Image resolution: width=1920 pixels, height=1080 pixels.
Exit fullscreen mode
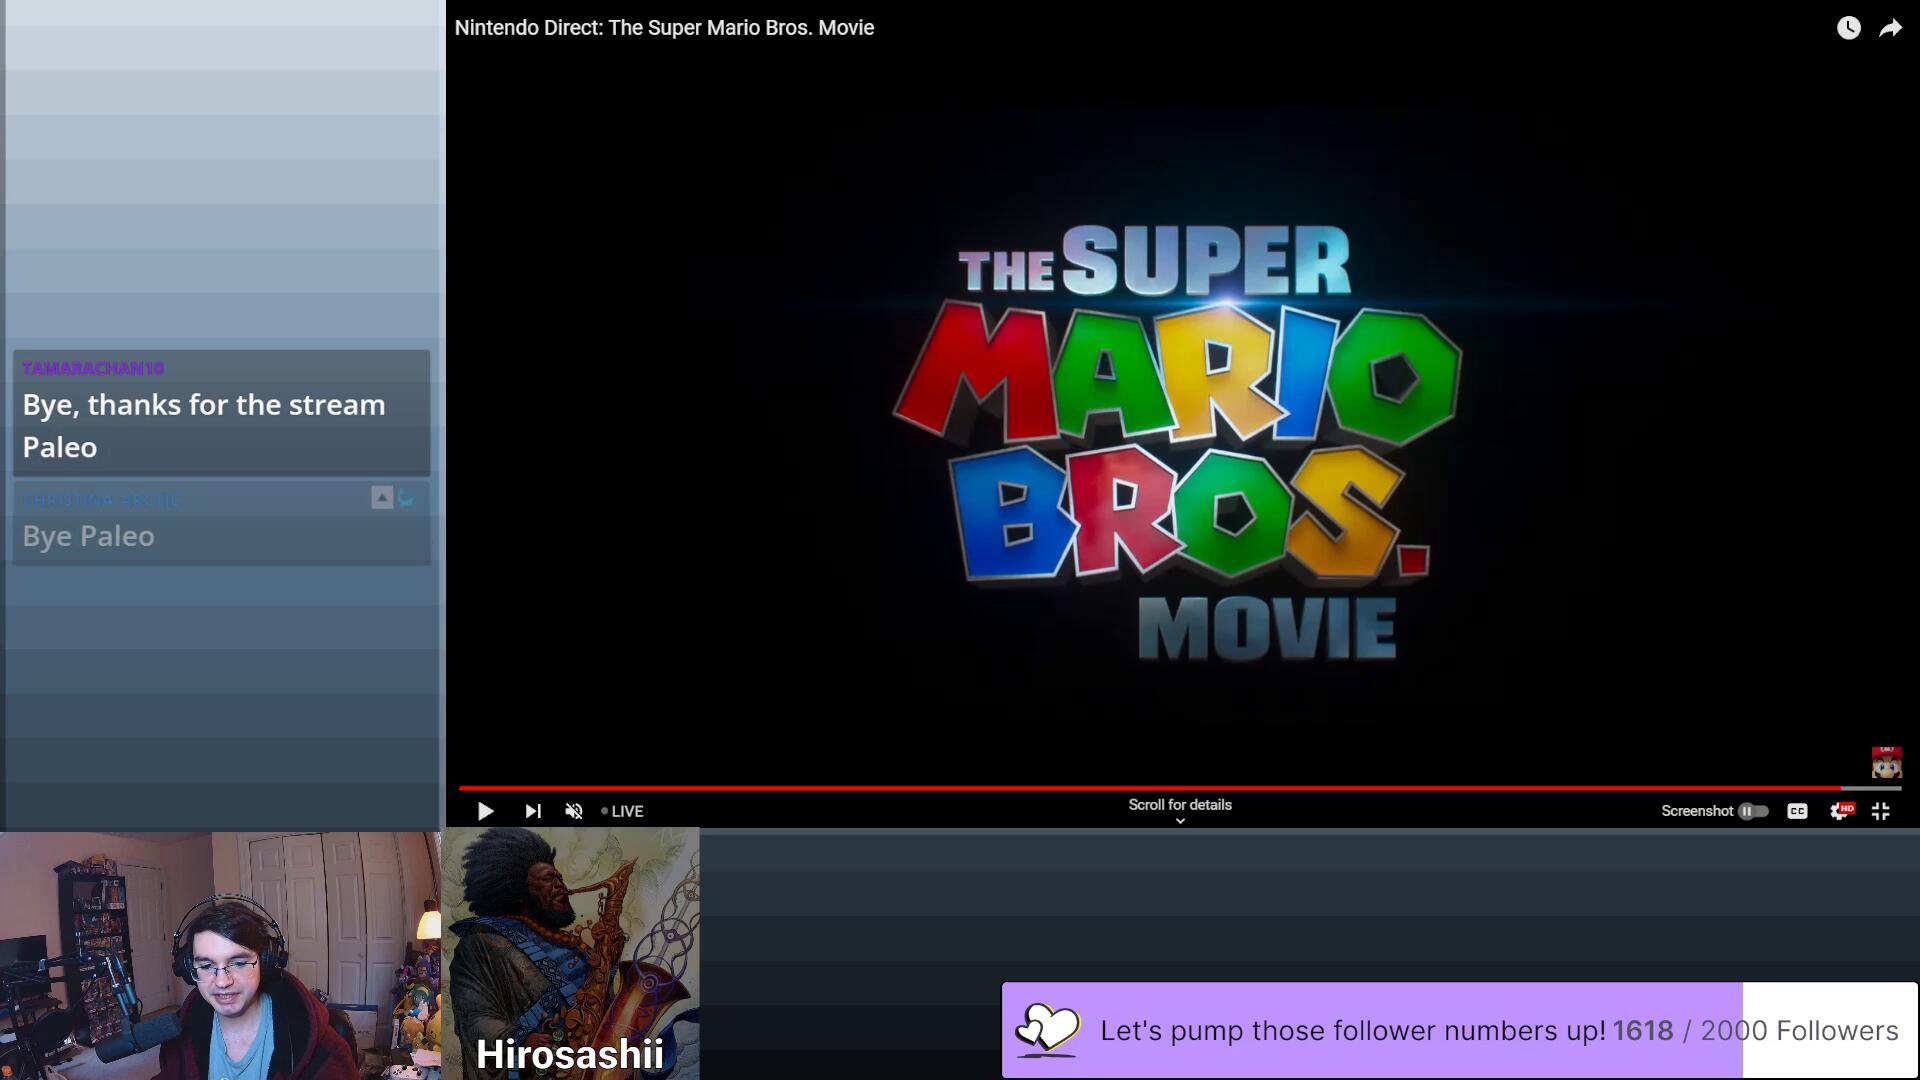tap(1881, 811)
